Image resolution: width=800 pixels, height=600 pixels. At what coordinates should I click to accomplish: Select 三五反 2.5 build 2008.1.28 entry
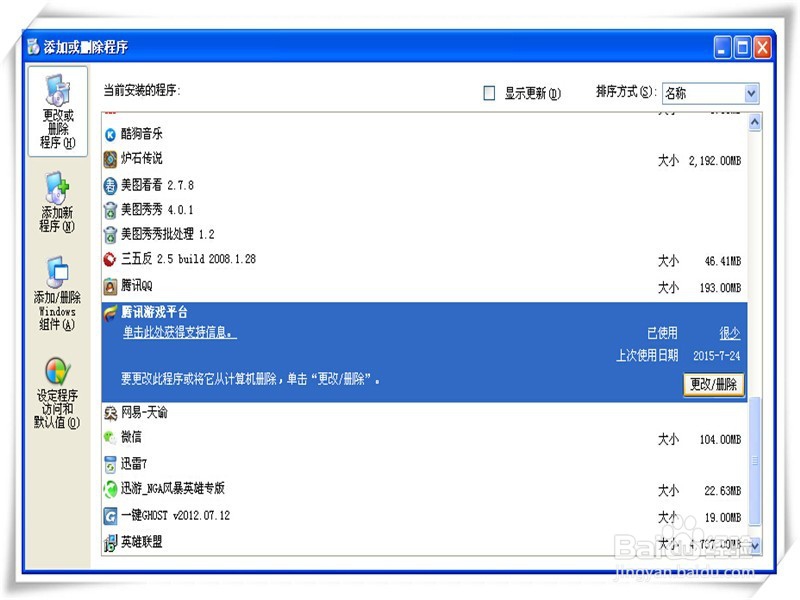[424, 260]
